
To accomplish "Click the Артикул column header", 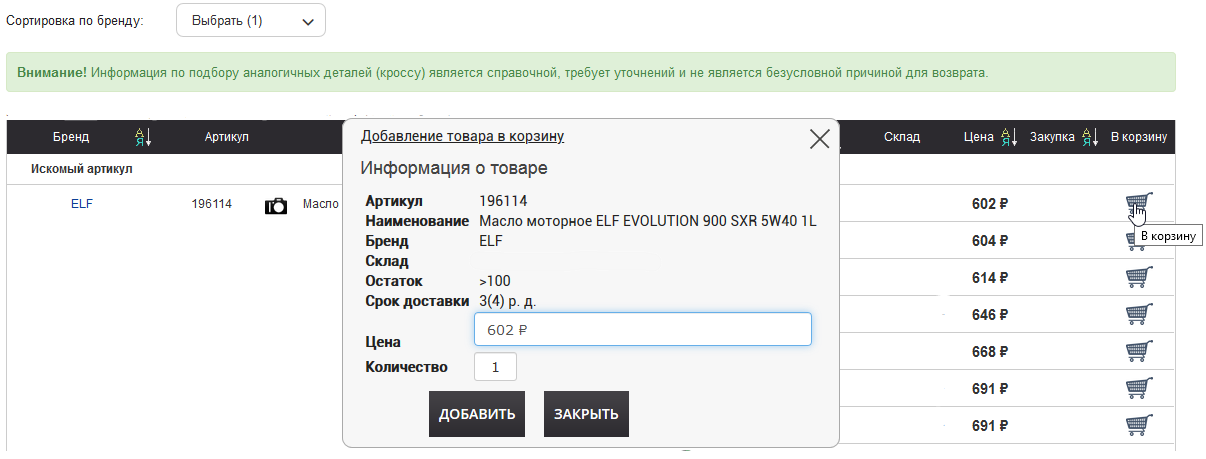I will (x=226, y=137).
